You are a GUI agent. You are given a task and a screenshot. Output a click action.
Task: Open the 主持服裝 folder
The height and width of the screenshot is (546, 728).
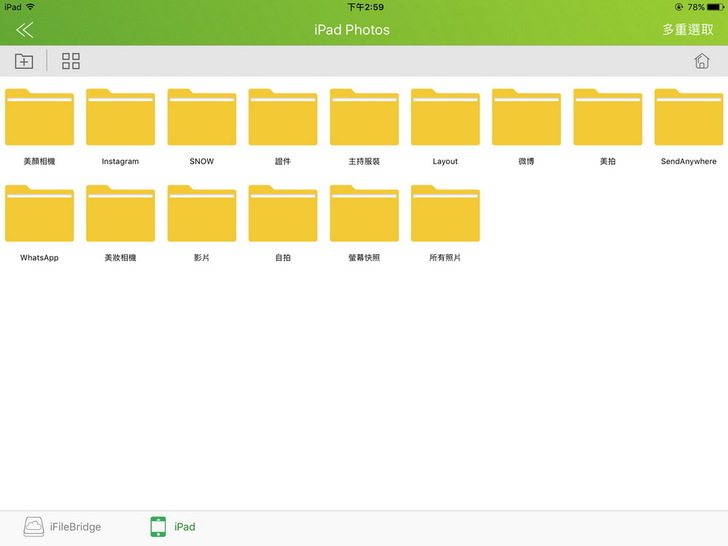(364, 117)
